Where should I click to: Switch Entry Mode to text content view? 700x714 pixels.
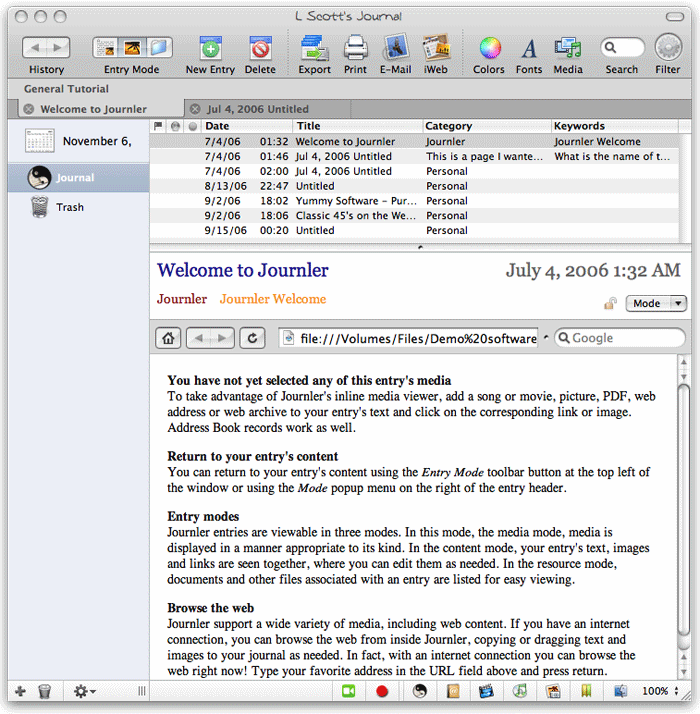point(106,47)
